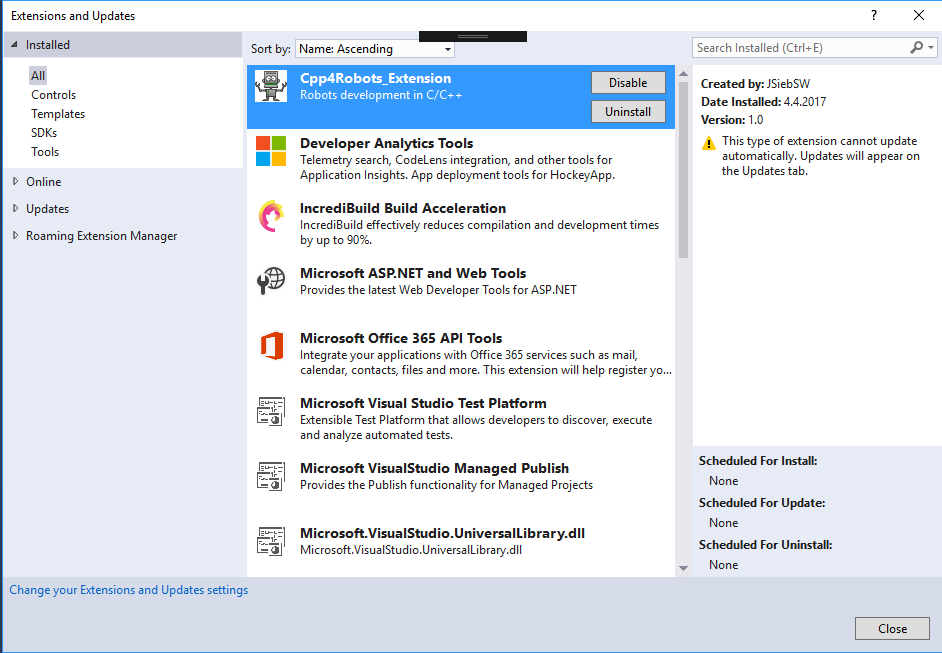The image size is (942, 653).
Task: Close the dialog with the title bar X
Action: coord(919,16)
